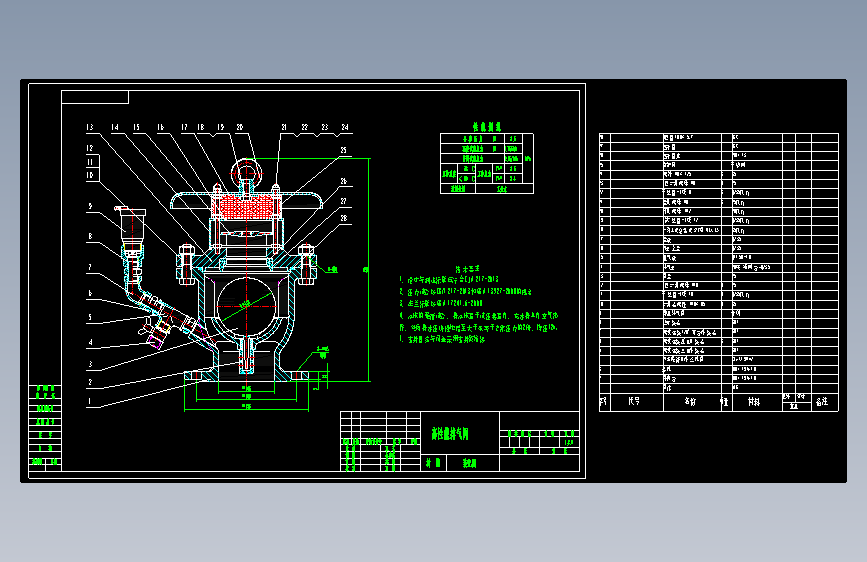The width and height of the screenshot is (867, 562).
Task: Click part callout number 23
Action: 325,127
